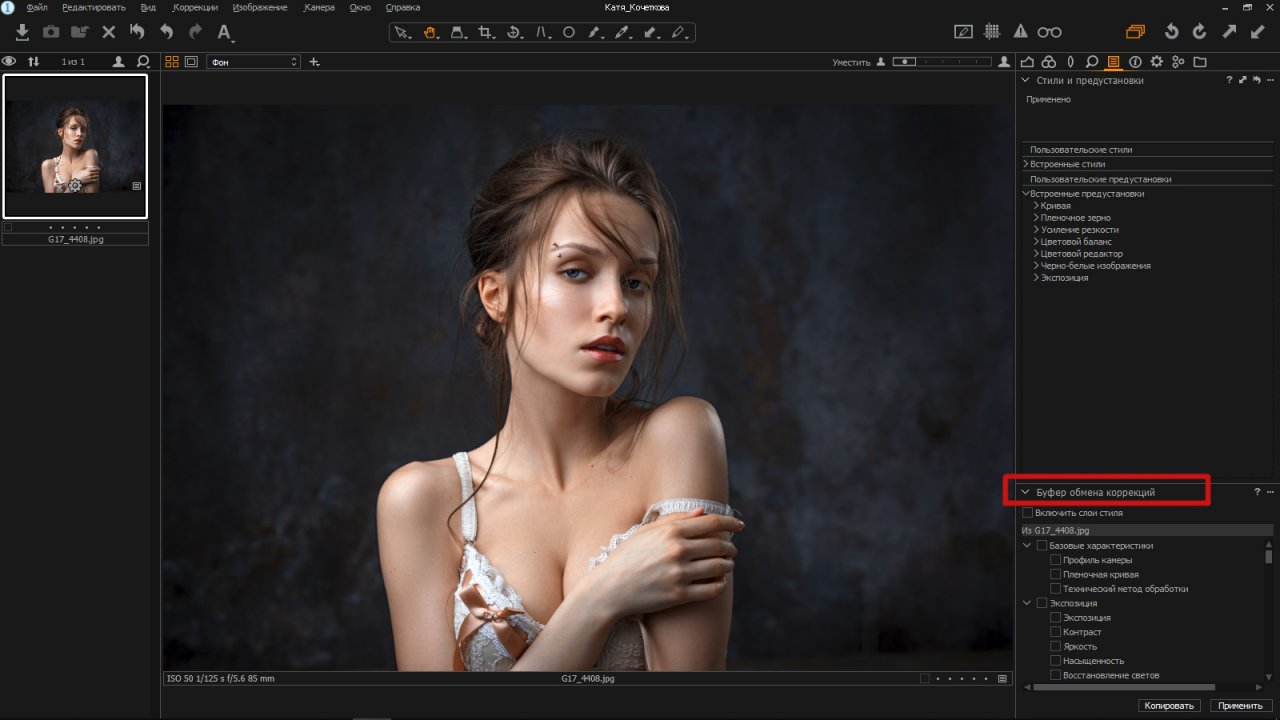Select the circle Spot removal tool
The height and width of the screenshot is (720, 1280).
[569, 32]
